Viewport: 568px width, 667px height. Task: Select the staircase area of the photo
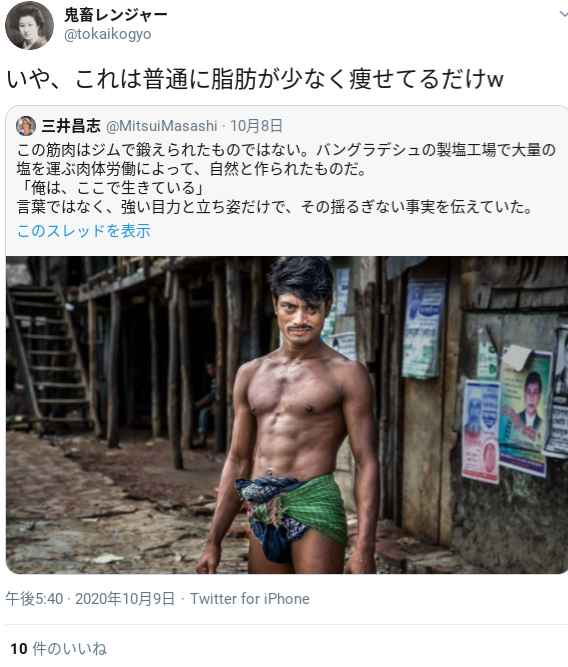(x=49, y=357)
